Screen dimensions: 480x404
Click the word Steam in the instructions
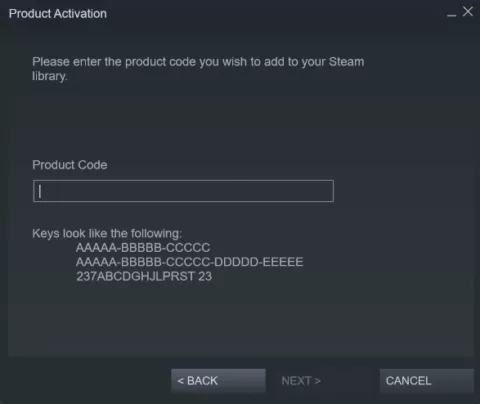[x=346, y=62]
